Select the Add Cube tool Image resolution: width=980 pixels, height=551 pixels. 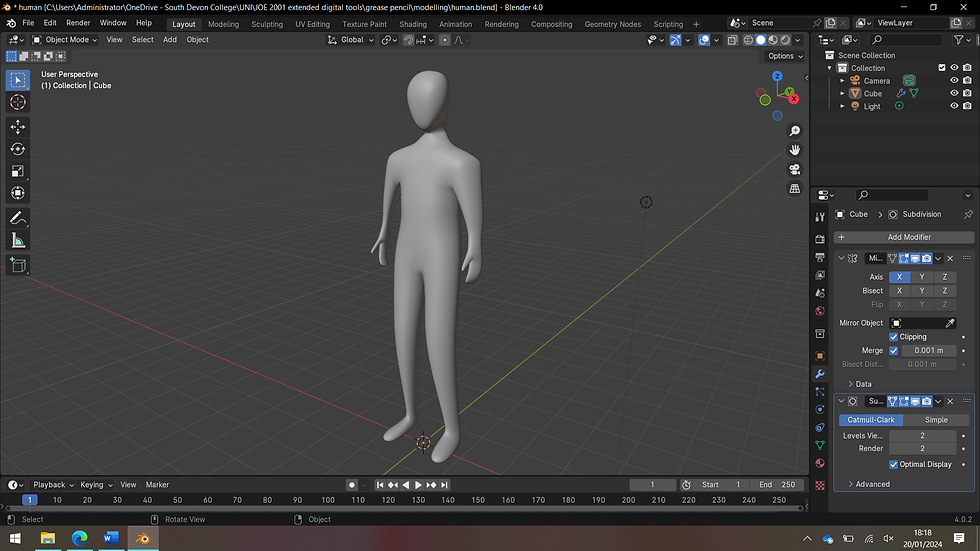pyautogui.click(x=18, y=266)
